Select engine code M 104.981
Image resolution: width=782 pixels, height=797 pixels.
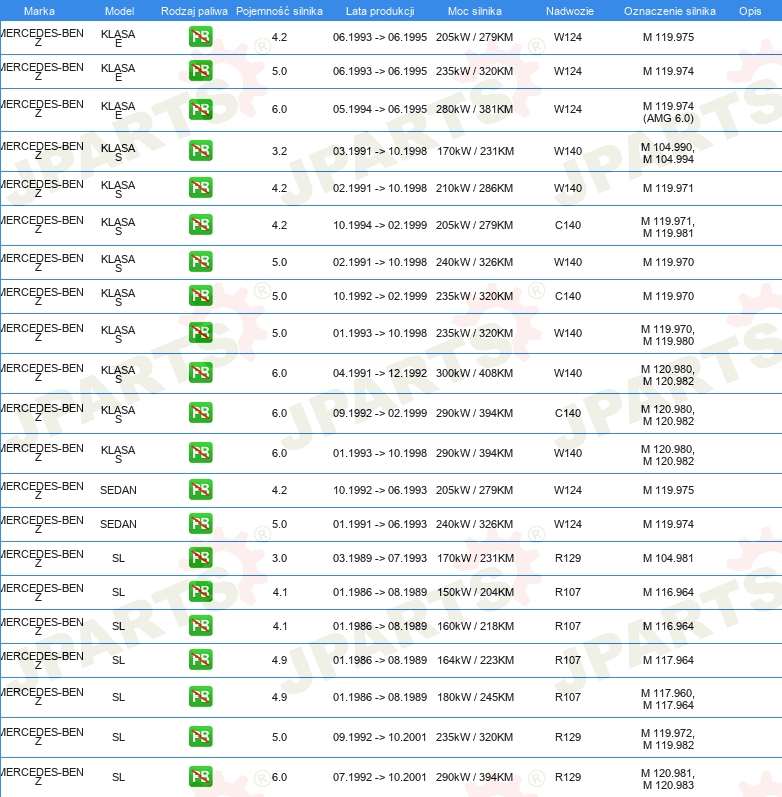pyautogui.click(x=668, y=558)
